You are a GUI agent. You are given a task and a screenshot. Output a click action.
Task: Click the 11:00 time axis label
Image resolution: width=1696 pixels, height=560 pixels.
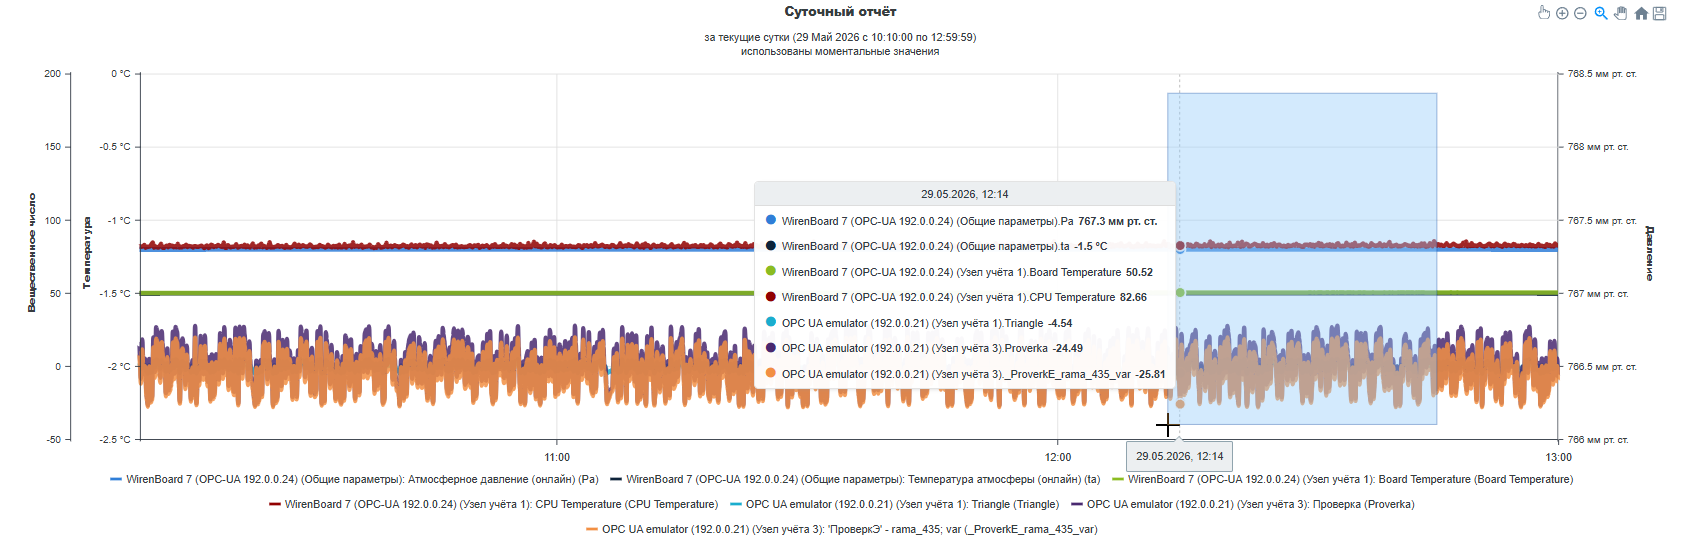[x=557, y=457]
